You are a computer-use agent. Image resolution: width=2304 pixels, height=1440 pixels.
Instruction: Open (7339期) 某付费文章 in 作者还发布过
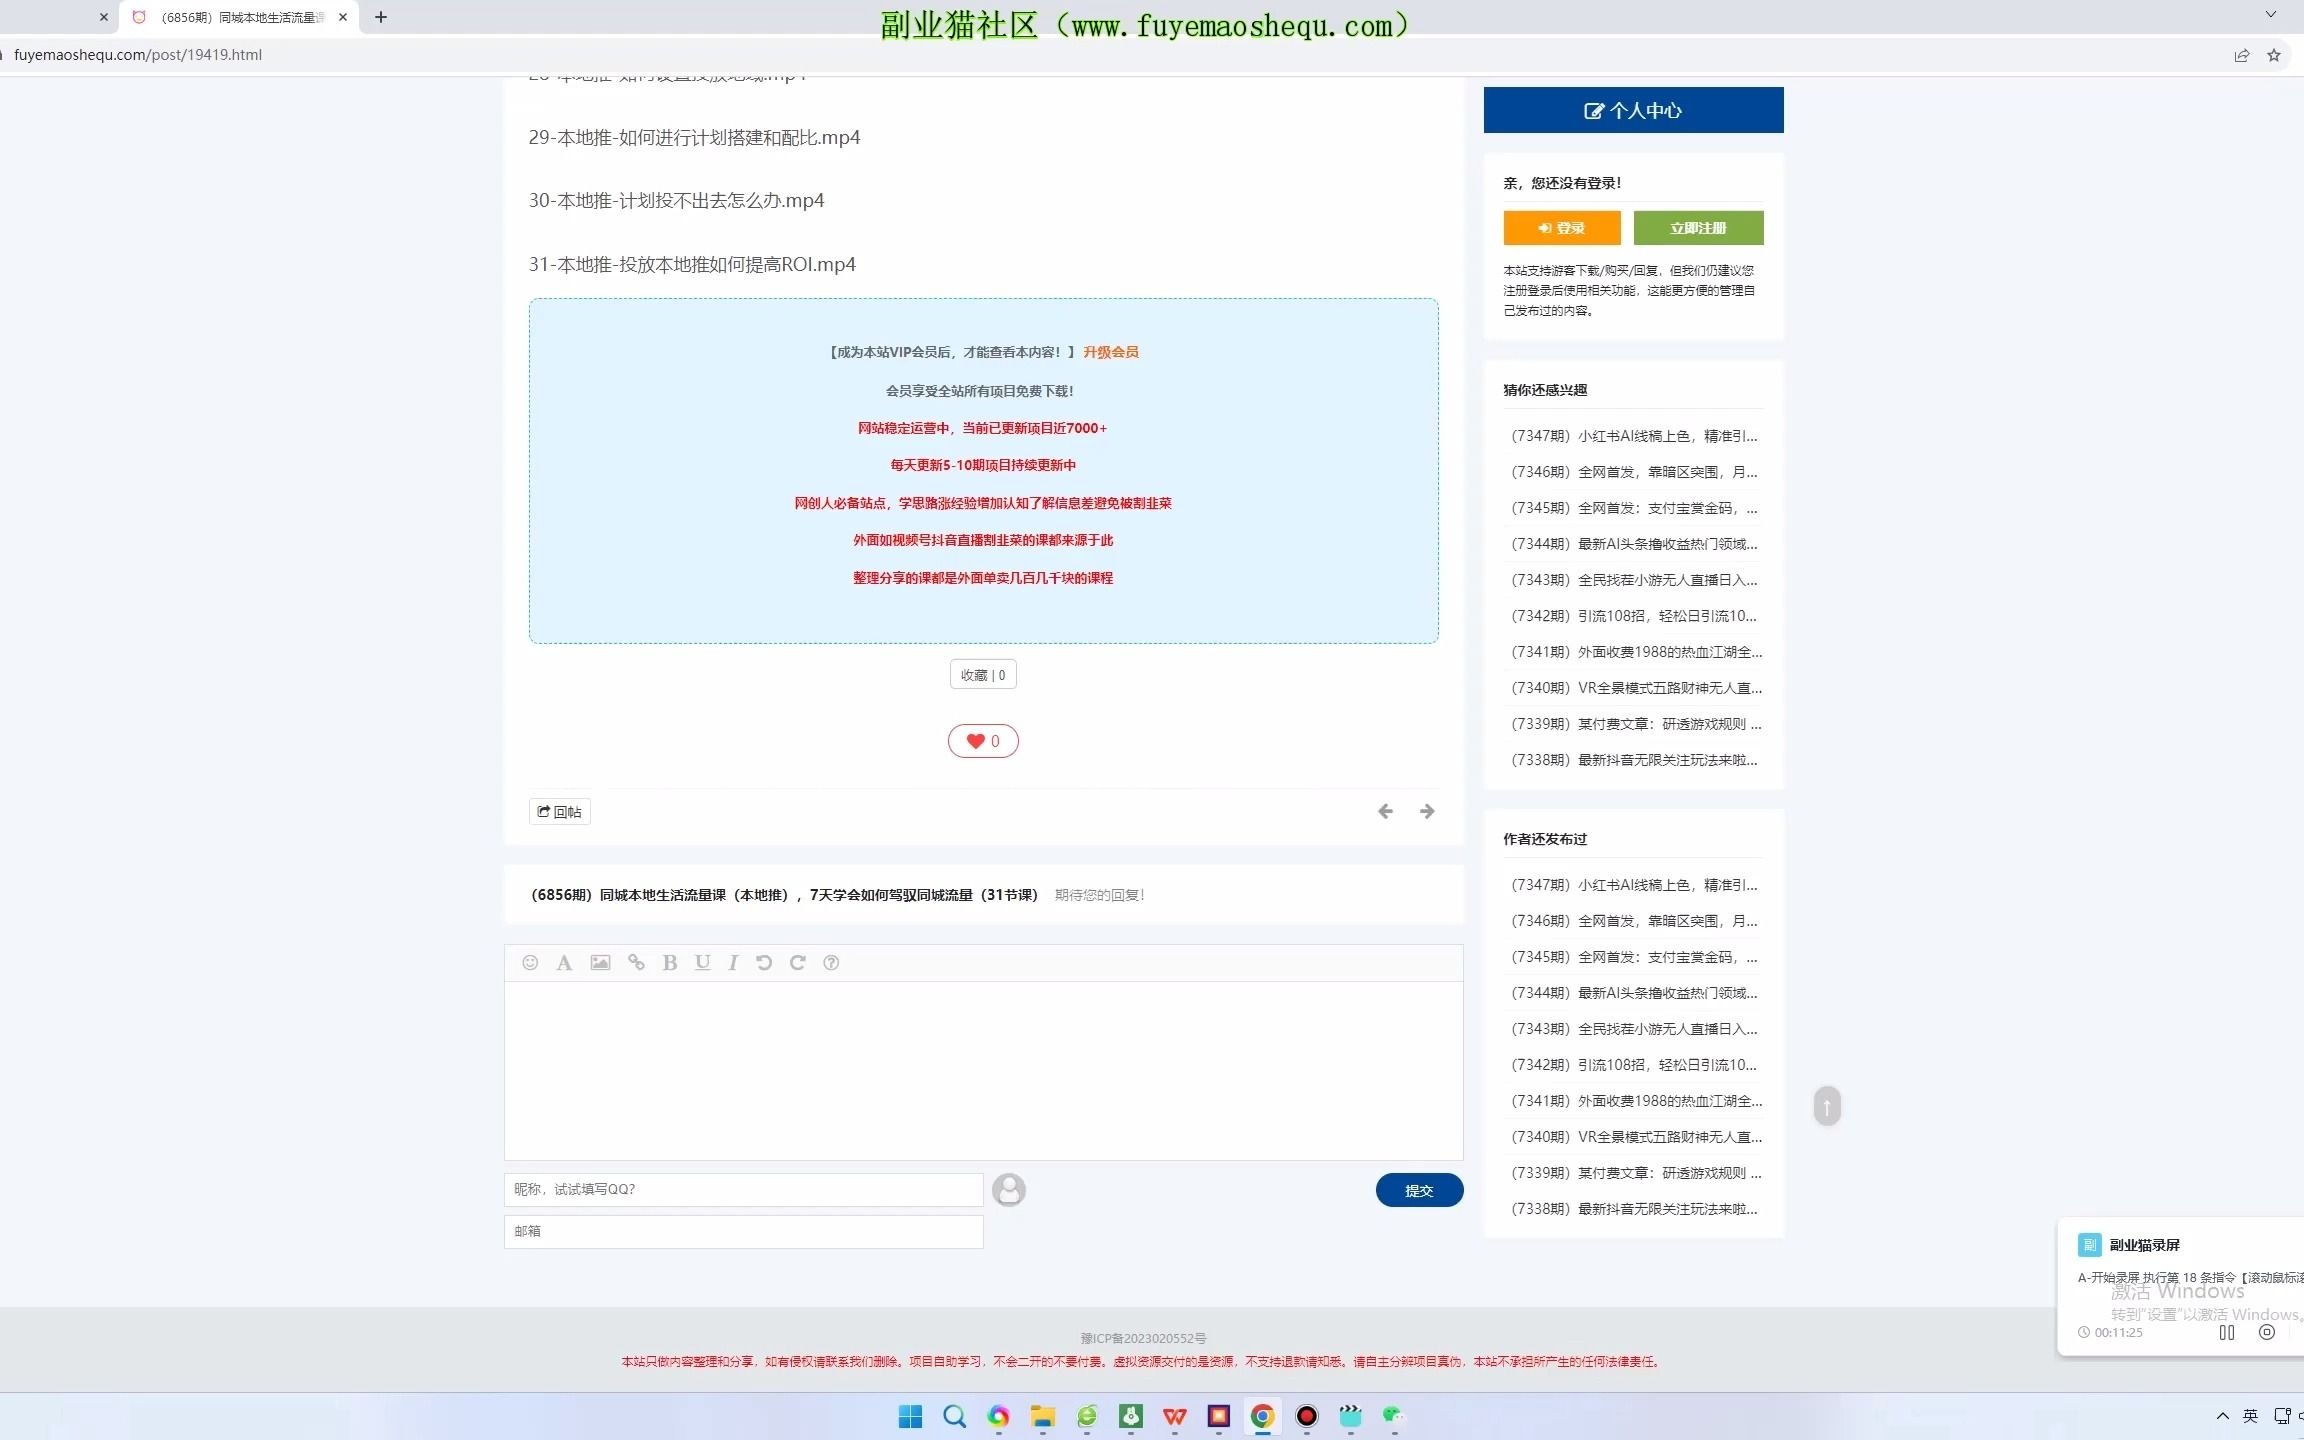point(1636,1173)
